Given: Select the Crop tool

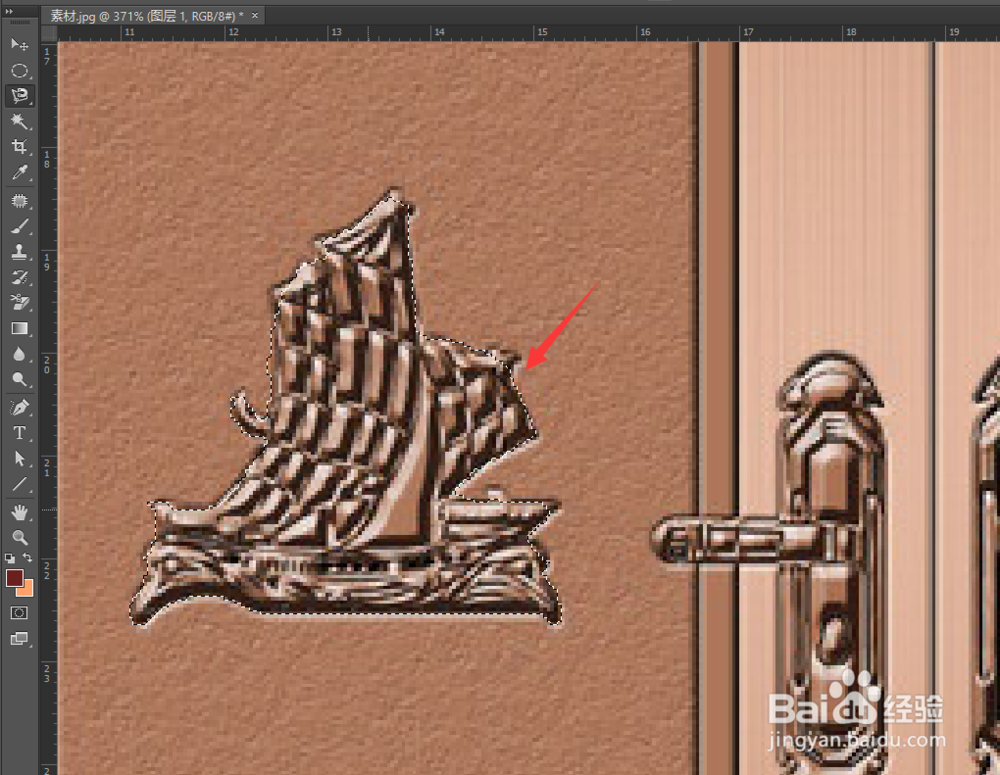Looking at the screenshot, I should point(19,147).
